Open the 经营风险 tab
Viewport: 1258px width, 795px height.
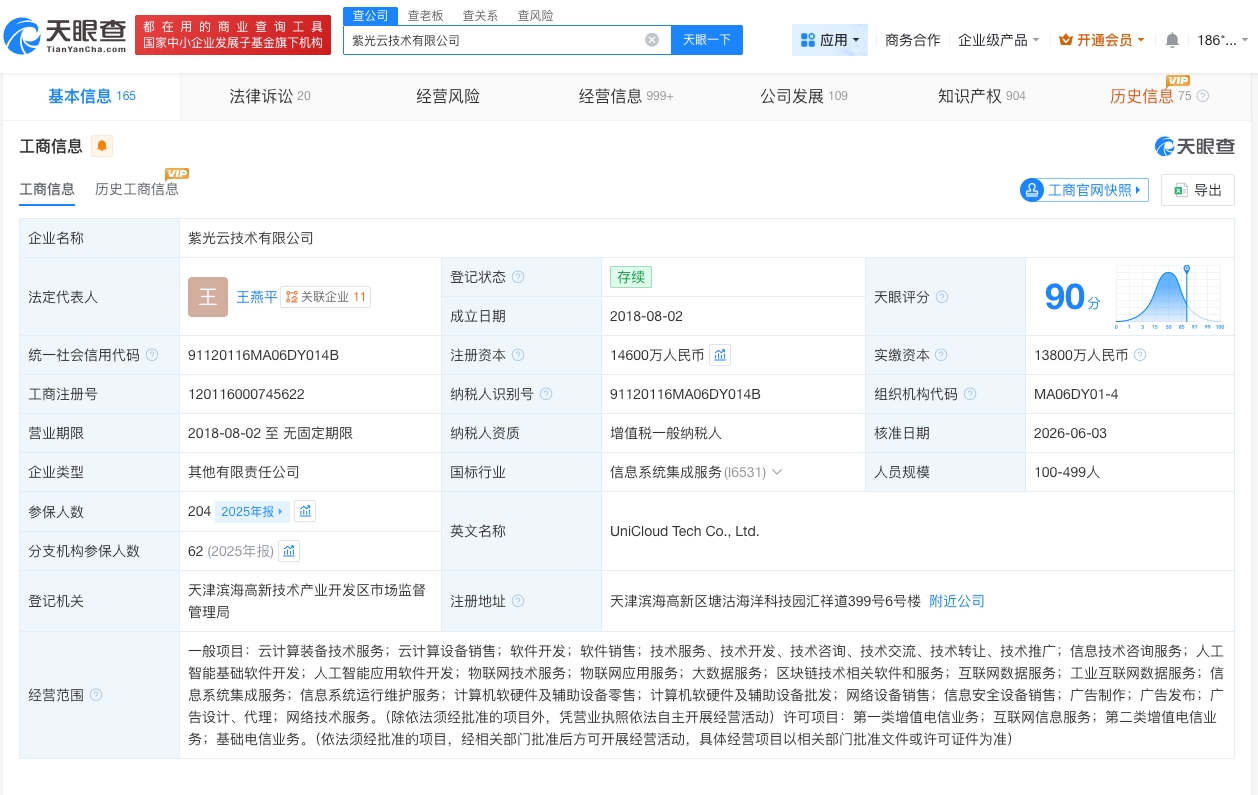coord(448,96)
